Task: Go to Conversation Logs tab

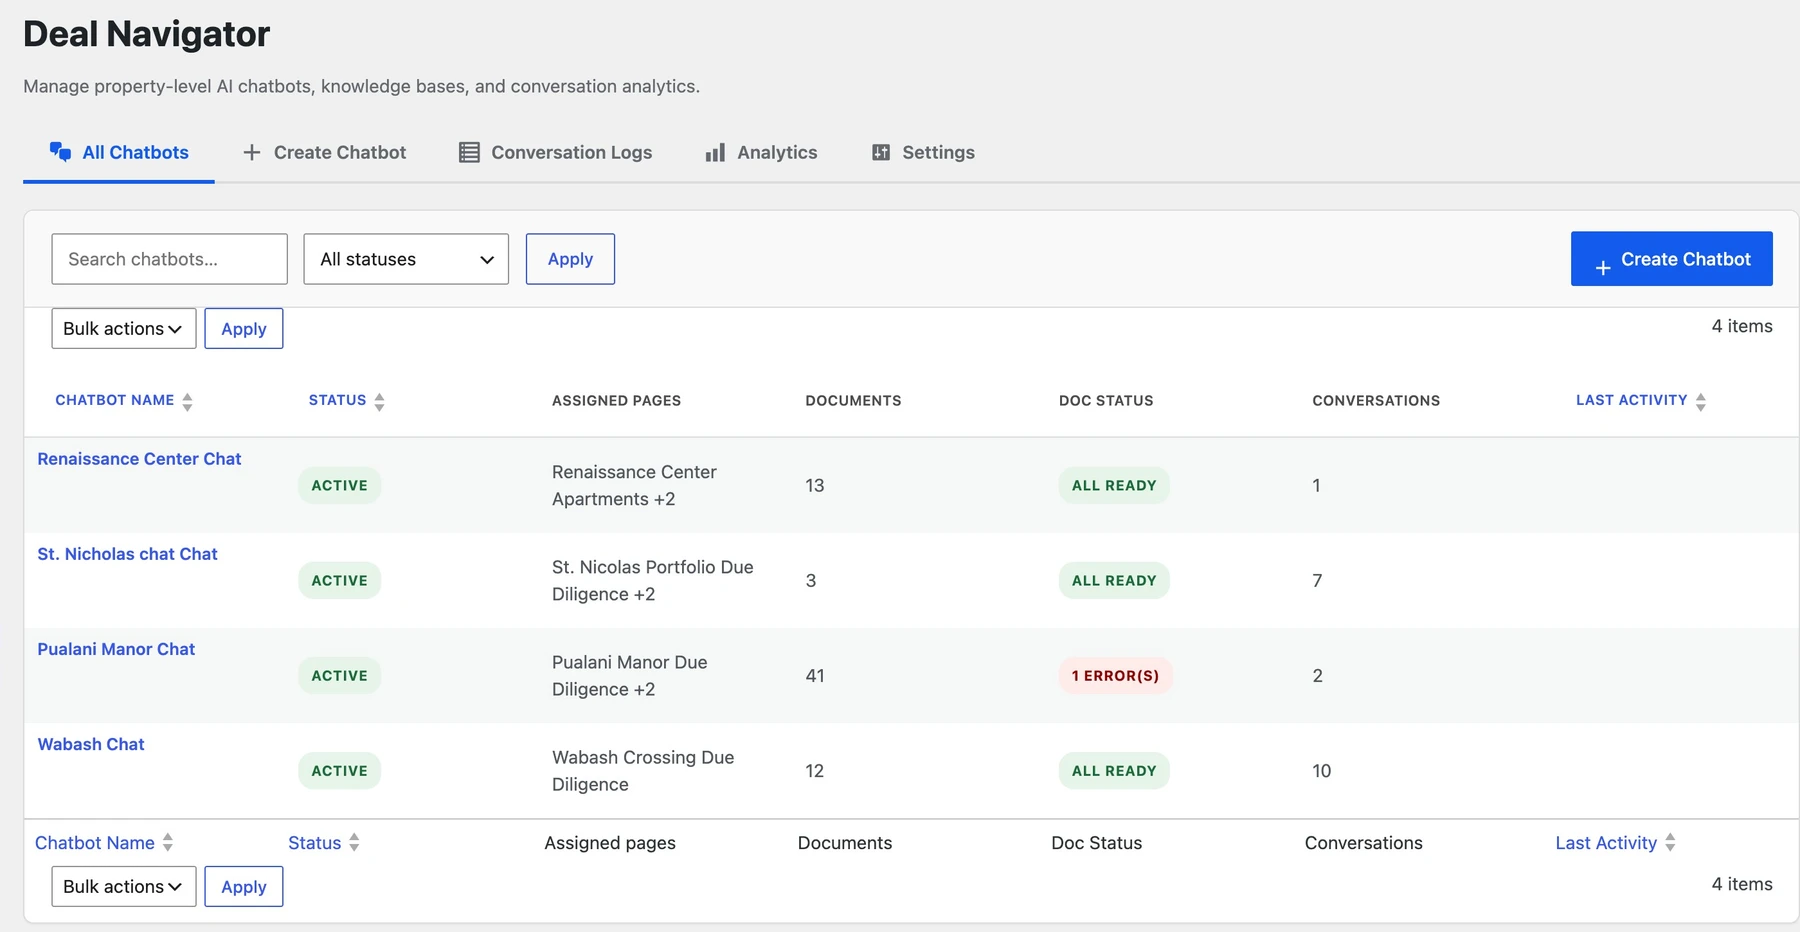Action: tap(556, 152)
